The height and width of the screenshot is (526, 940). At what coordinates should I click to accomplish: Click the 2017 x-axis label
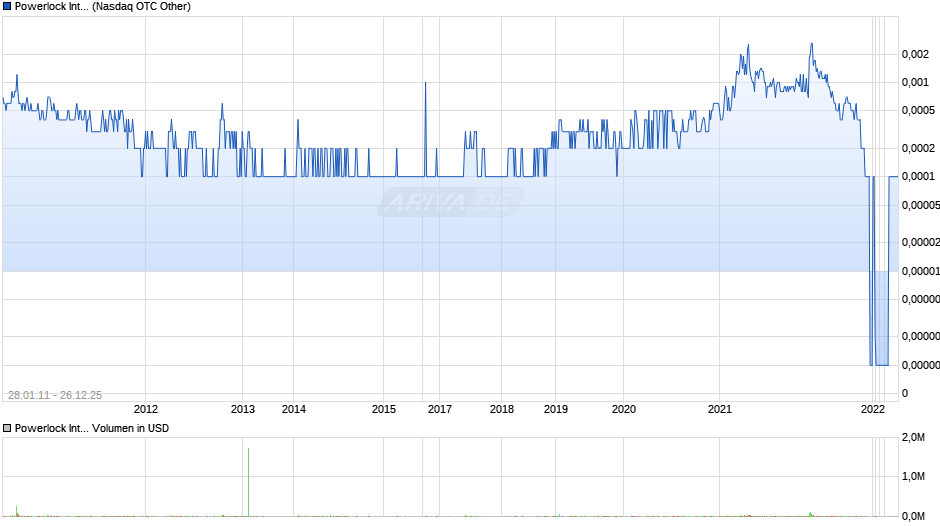439,409
